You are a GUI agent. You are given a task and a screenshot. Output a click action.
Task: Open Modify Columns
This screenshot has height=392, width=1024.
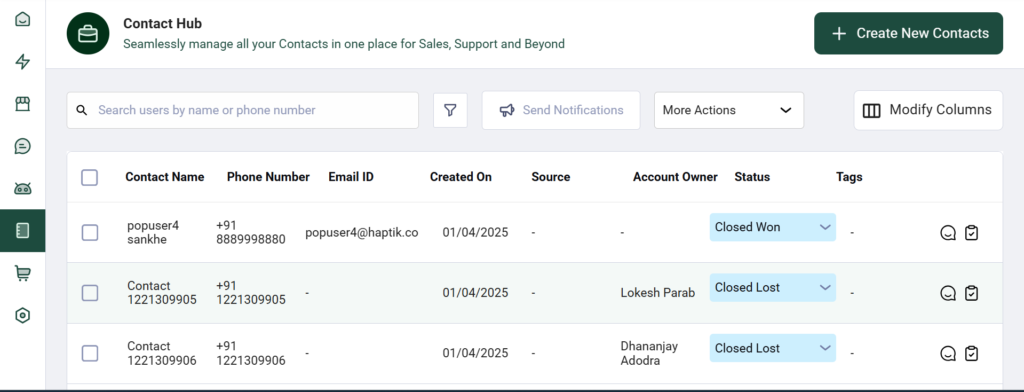coord(928,110)
